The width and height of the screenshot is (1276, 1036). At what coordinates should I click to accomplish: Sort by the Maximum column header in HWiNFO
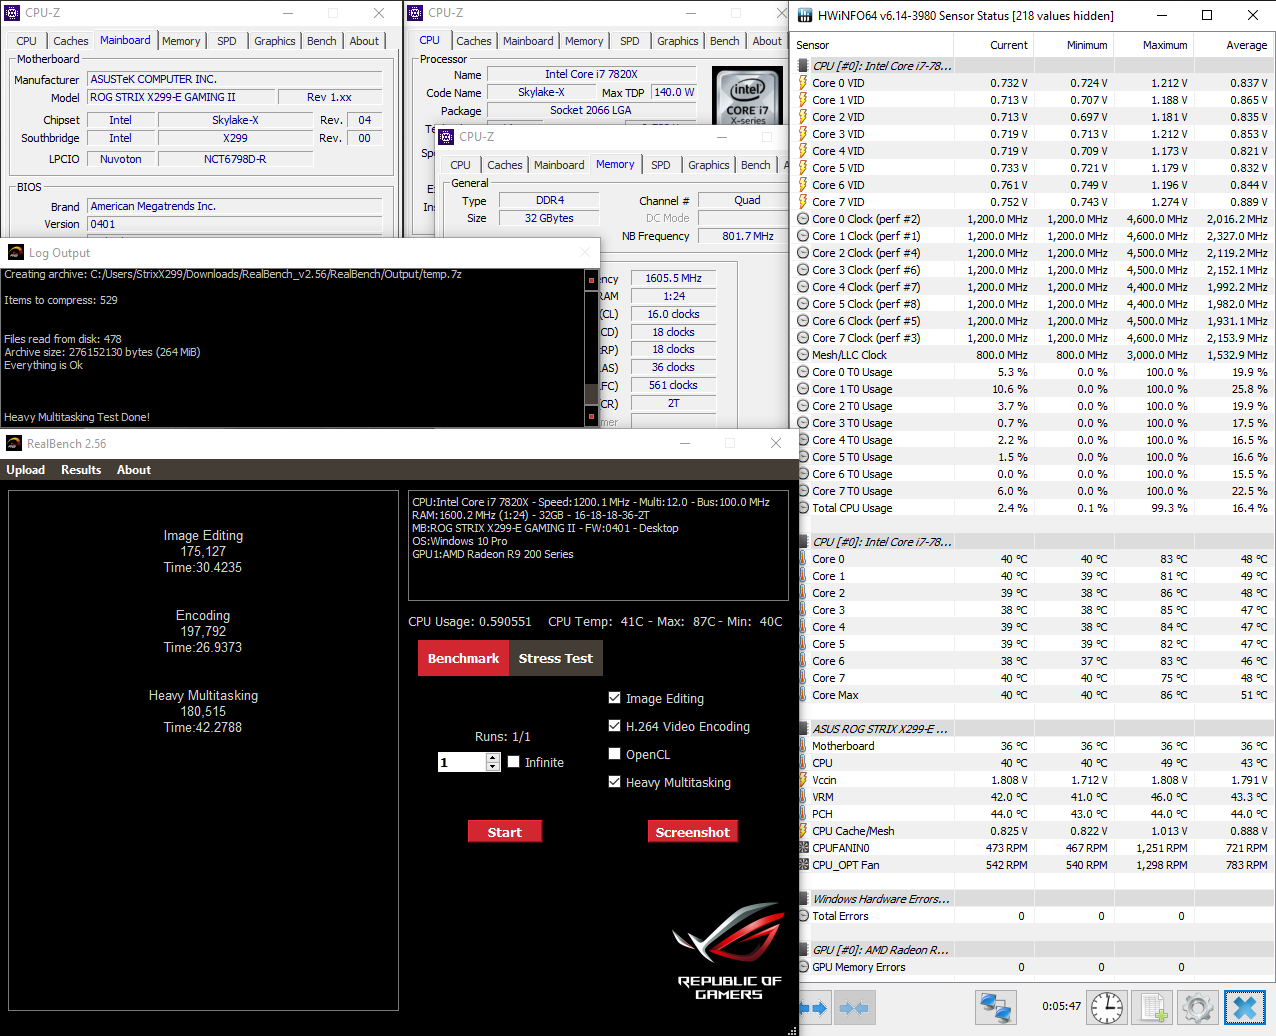[x=1155, y=45]
